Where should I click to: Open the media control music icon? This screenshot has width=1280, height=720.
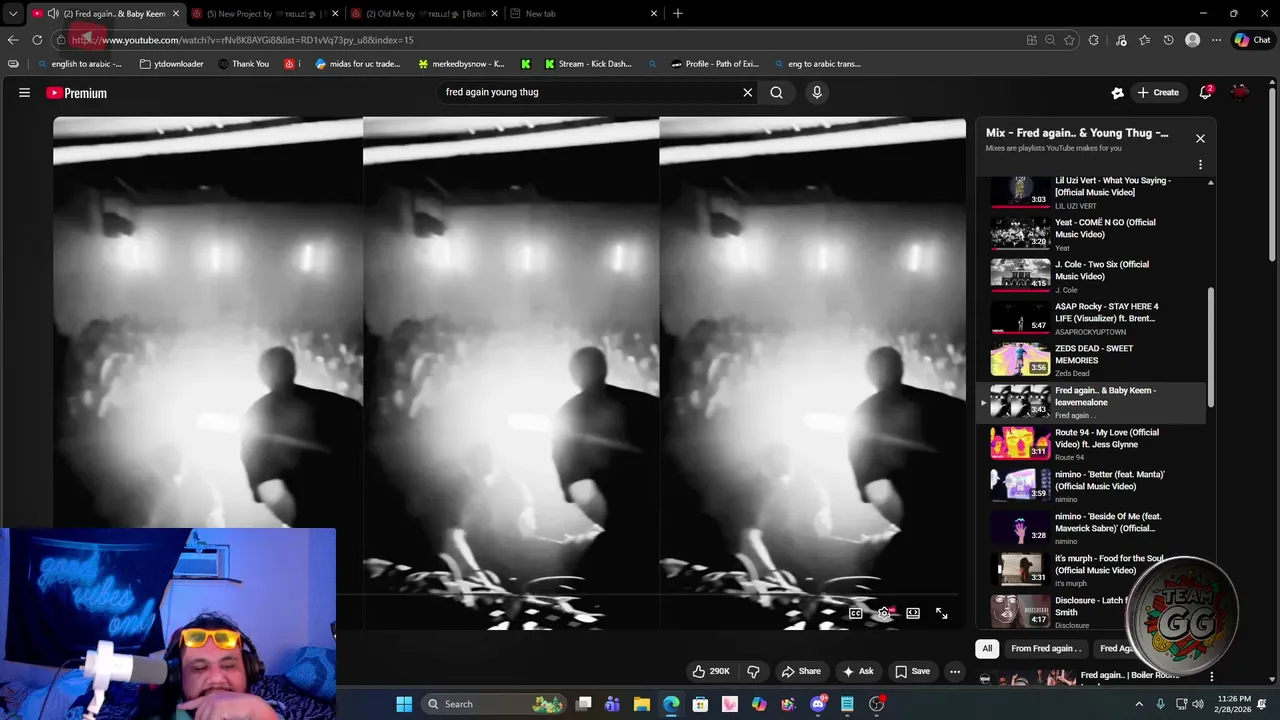pos(1120,40)
